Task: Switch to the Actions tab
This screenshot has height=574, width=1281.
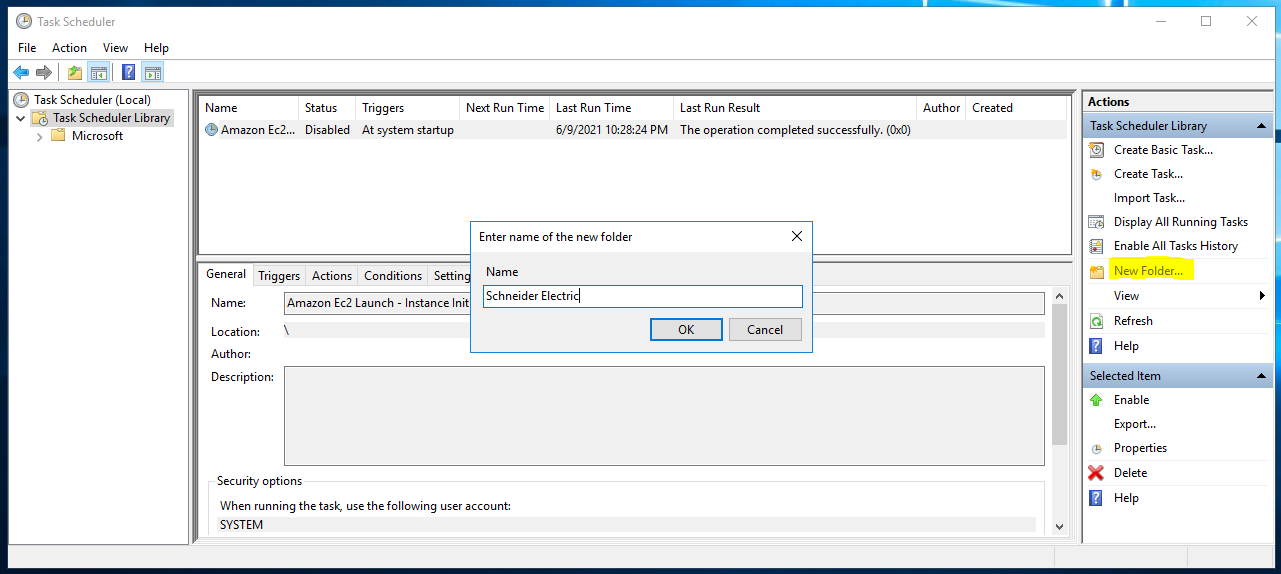Action: (332, 276)
